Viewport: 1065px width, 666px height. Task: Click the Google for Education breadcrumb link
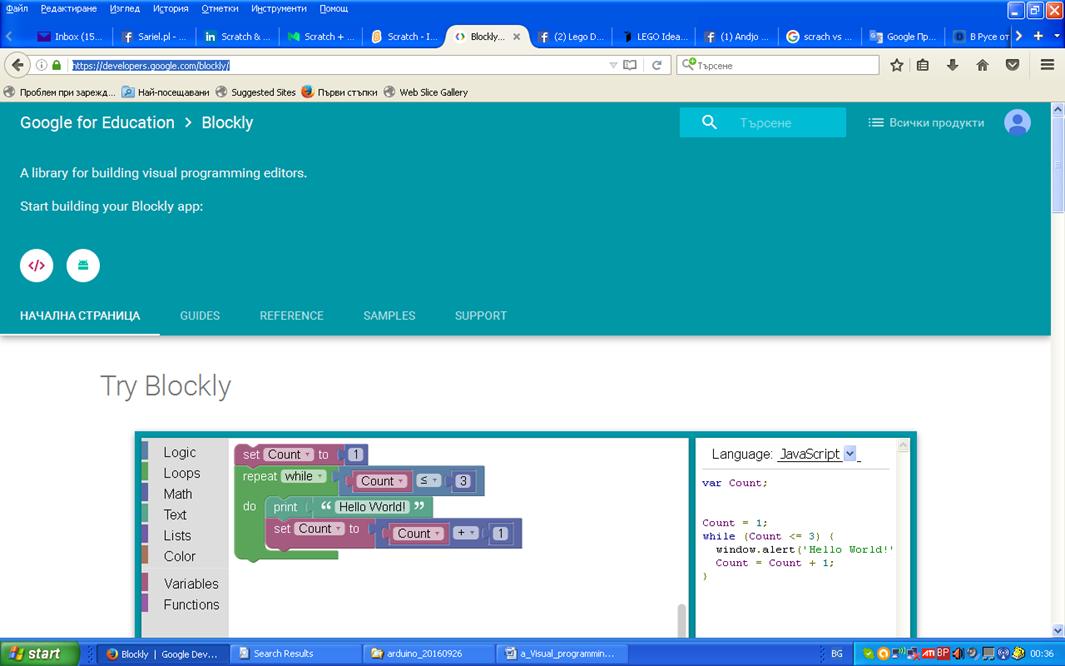[97, 122]
